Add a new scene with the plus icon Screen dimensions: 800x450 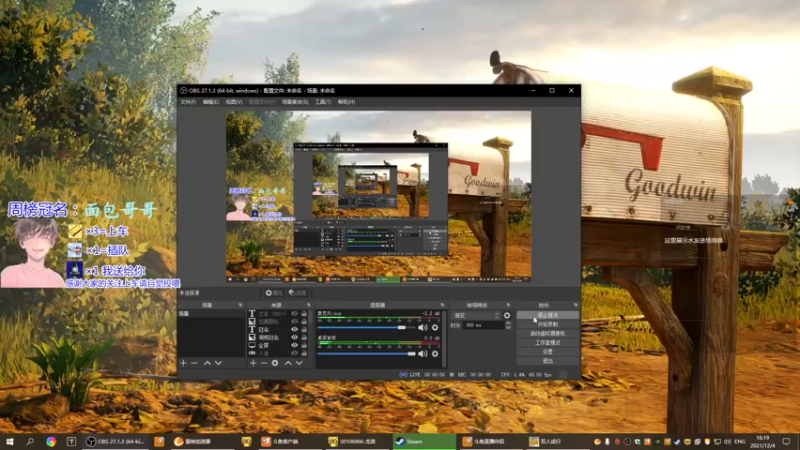click(x=183, y=363)
